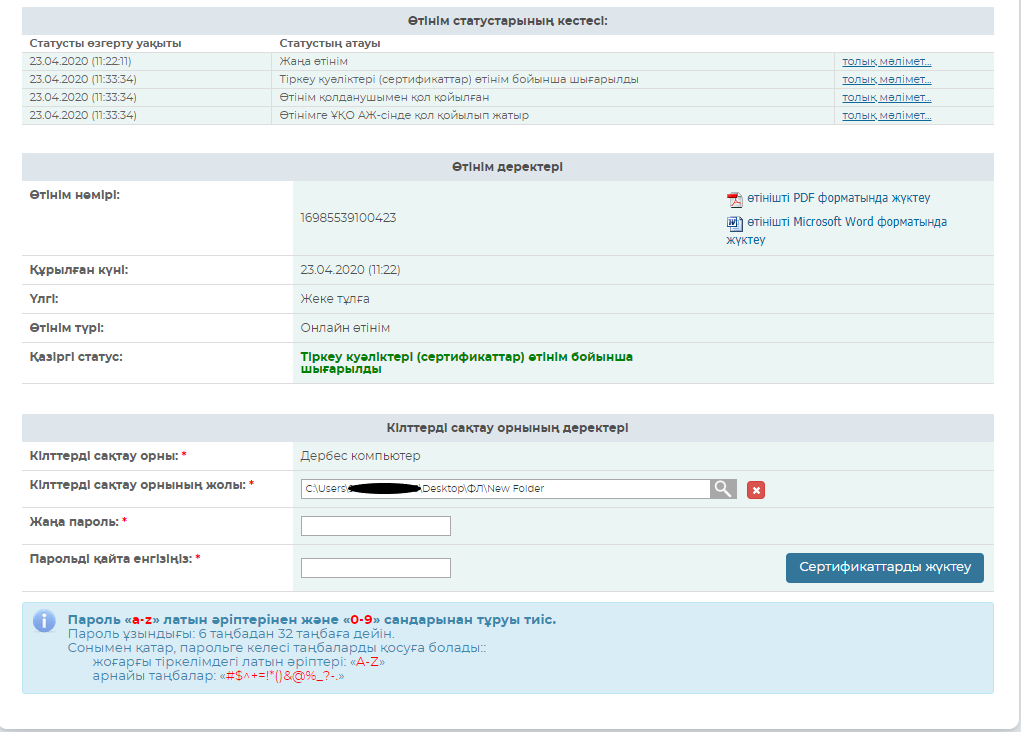Open 'толық мәлімет...' for ҰКО АЖ-сінде row
This screenshot has height=732, width=1021.
pyautogui.click(x=886, y=115)
